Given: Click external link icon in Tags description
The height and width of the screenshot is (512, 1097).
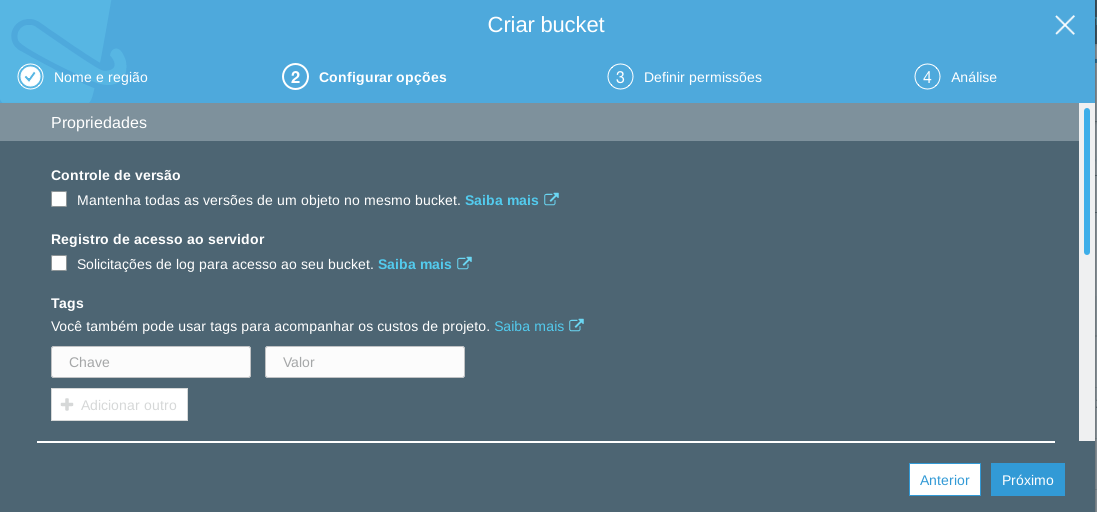Looking at the screenshot, I should click(576, 326).
